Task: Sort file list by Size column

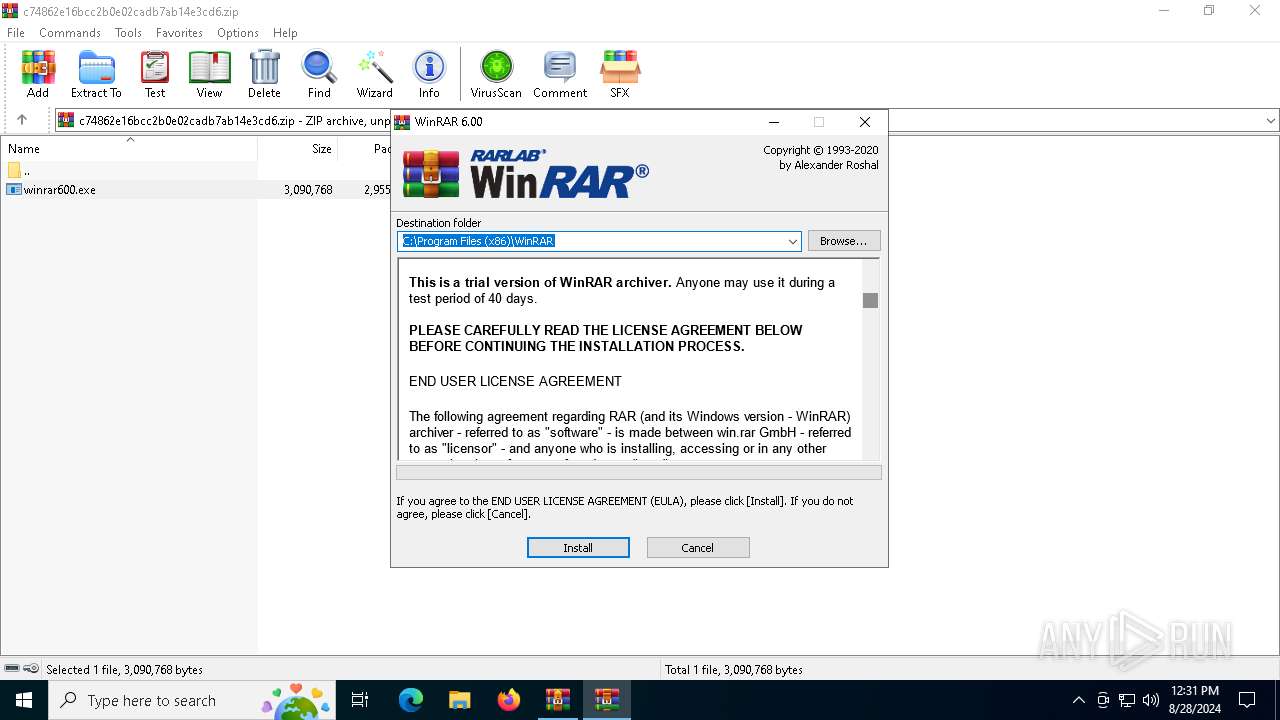Action: click(298, 148)
